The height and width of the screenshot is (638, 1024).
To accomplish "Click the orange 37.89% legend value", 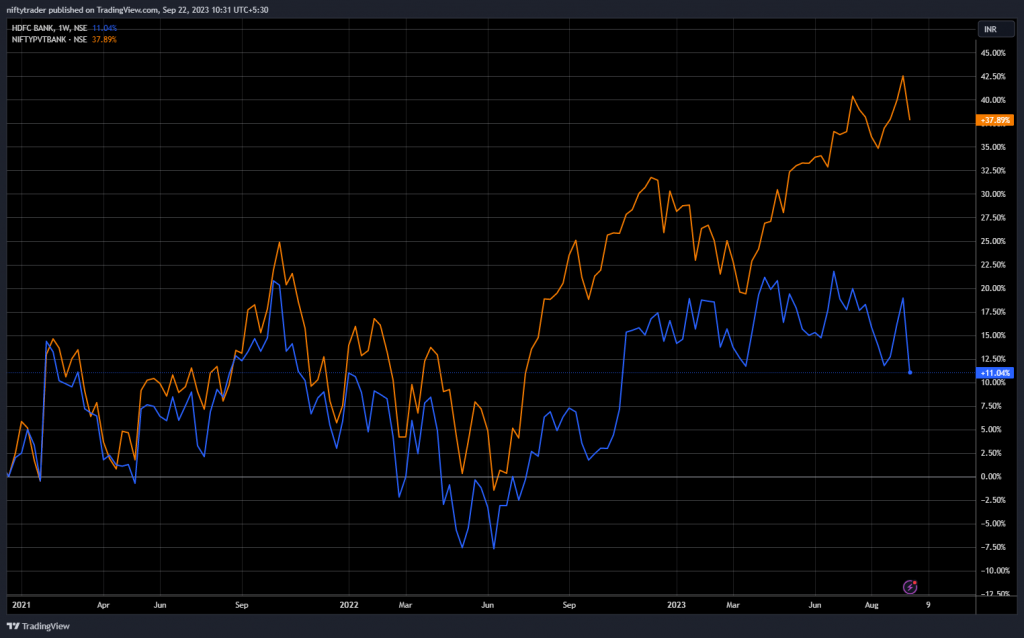I will 104,40.
